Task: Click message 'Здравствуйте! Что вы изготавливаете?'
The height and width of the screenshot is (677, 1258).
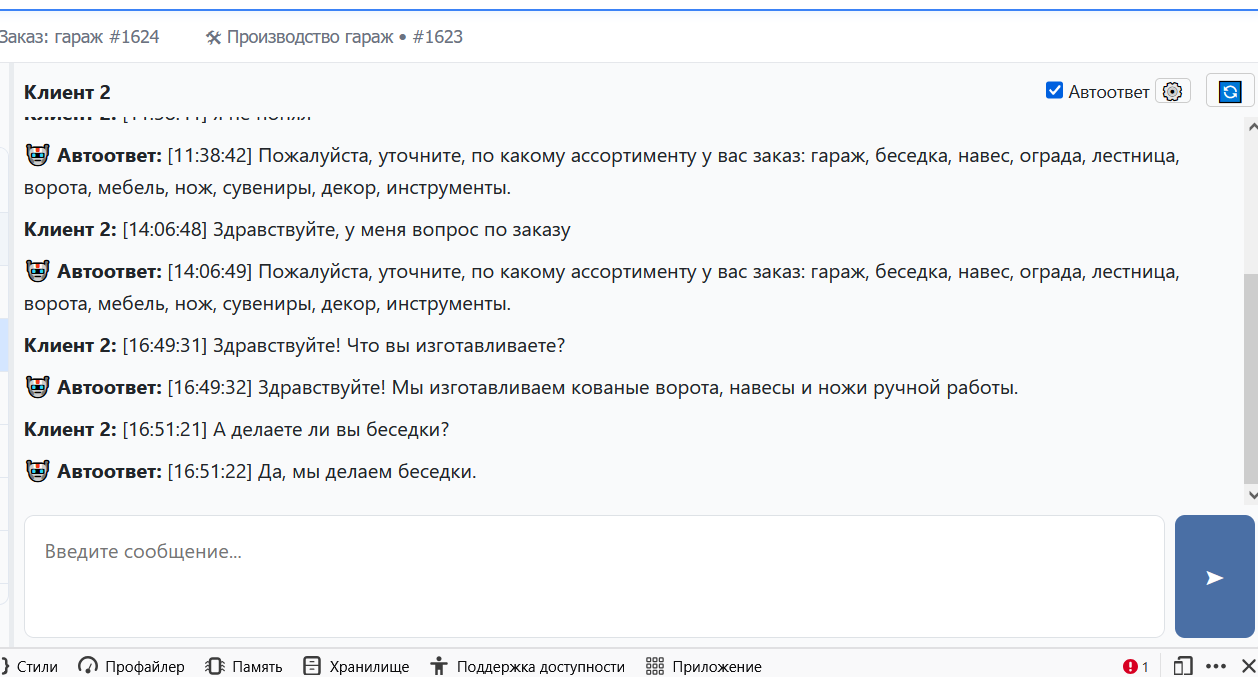Action: tap(389, 345)
